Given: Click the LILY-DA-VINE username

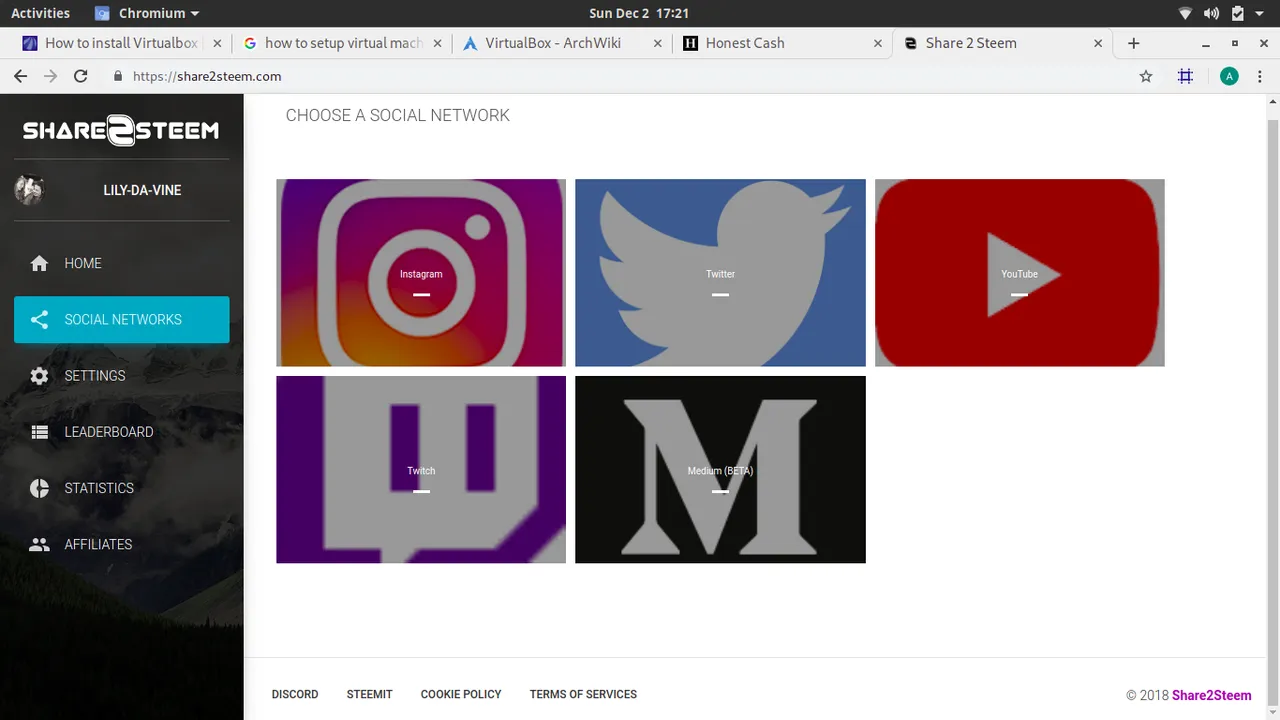Looking at the screenshot, I should point(142,190).
